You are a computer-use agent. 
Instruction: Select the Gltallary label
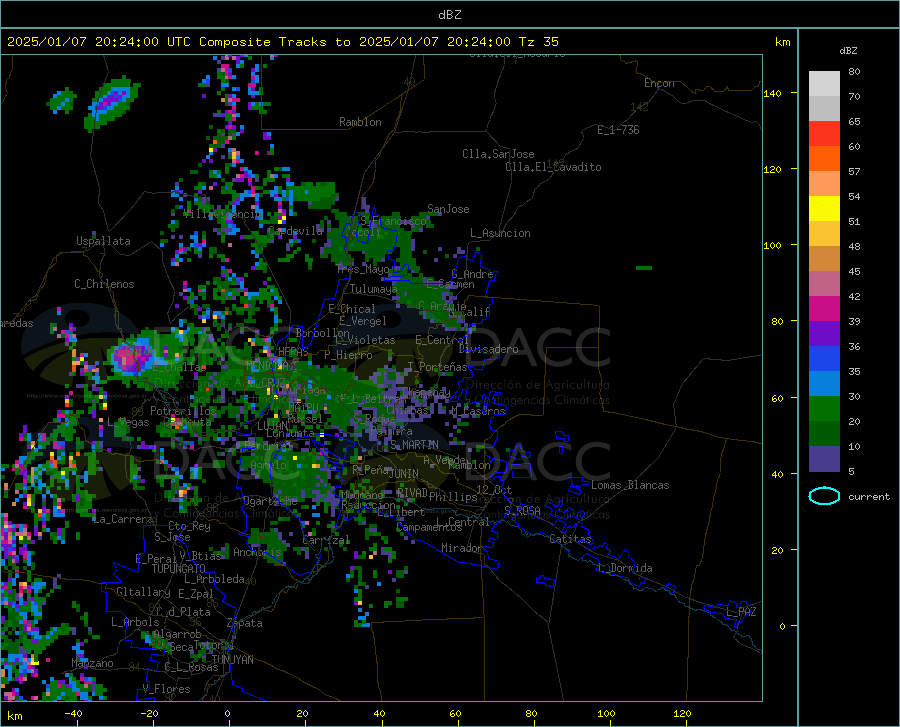coord(143,592)
